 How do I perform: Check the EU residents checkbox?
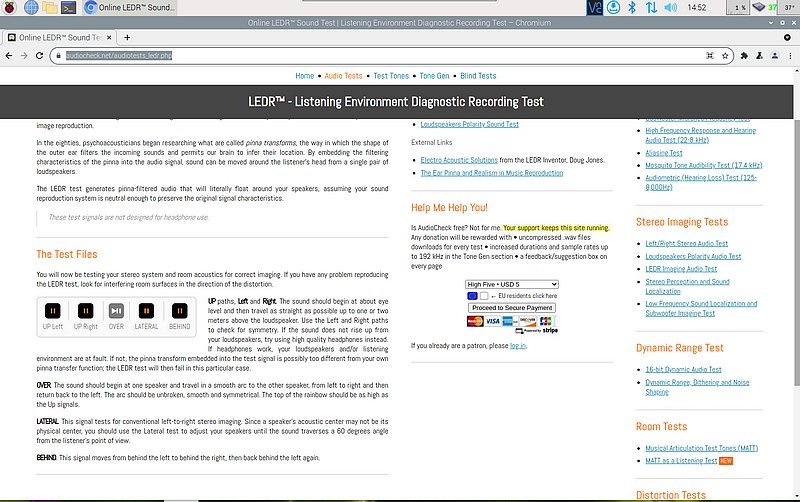tap(484, 296)
